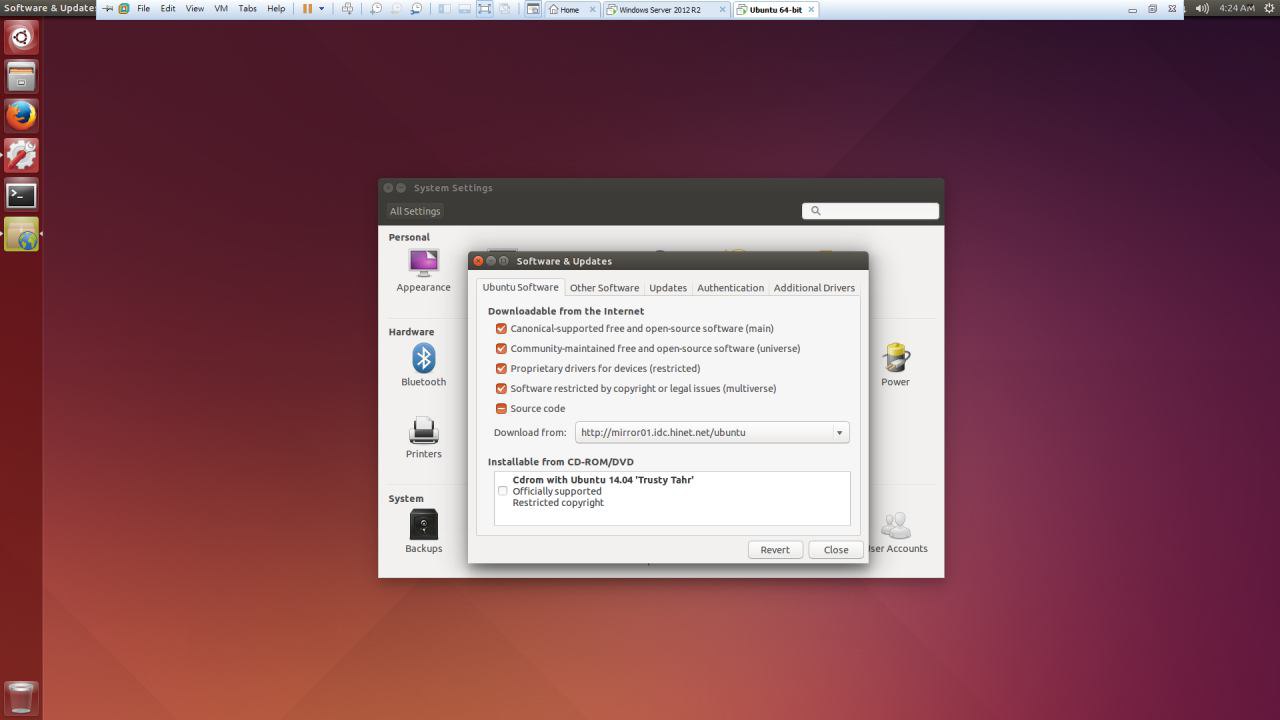
Task: Open the Ubuntu Dash home launcher
Action: 21,38
